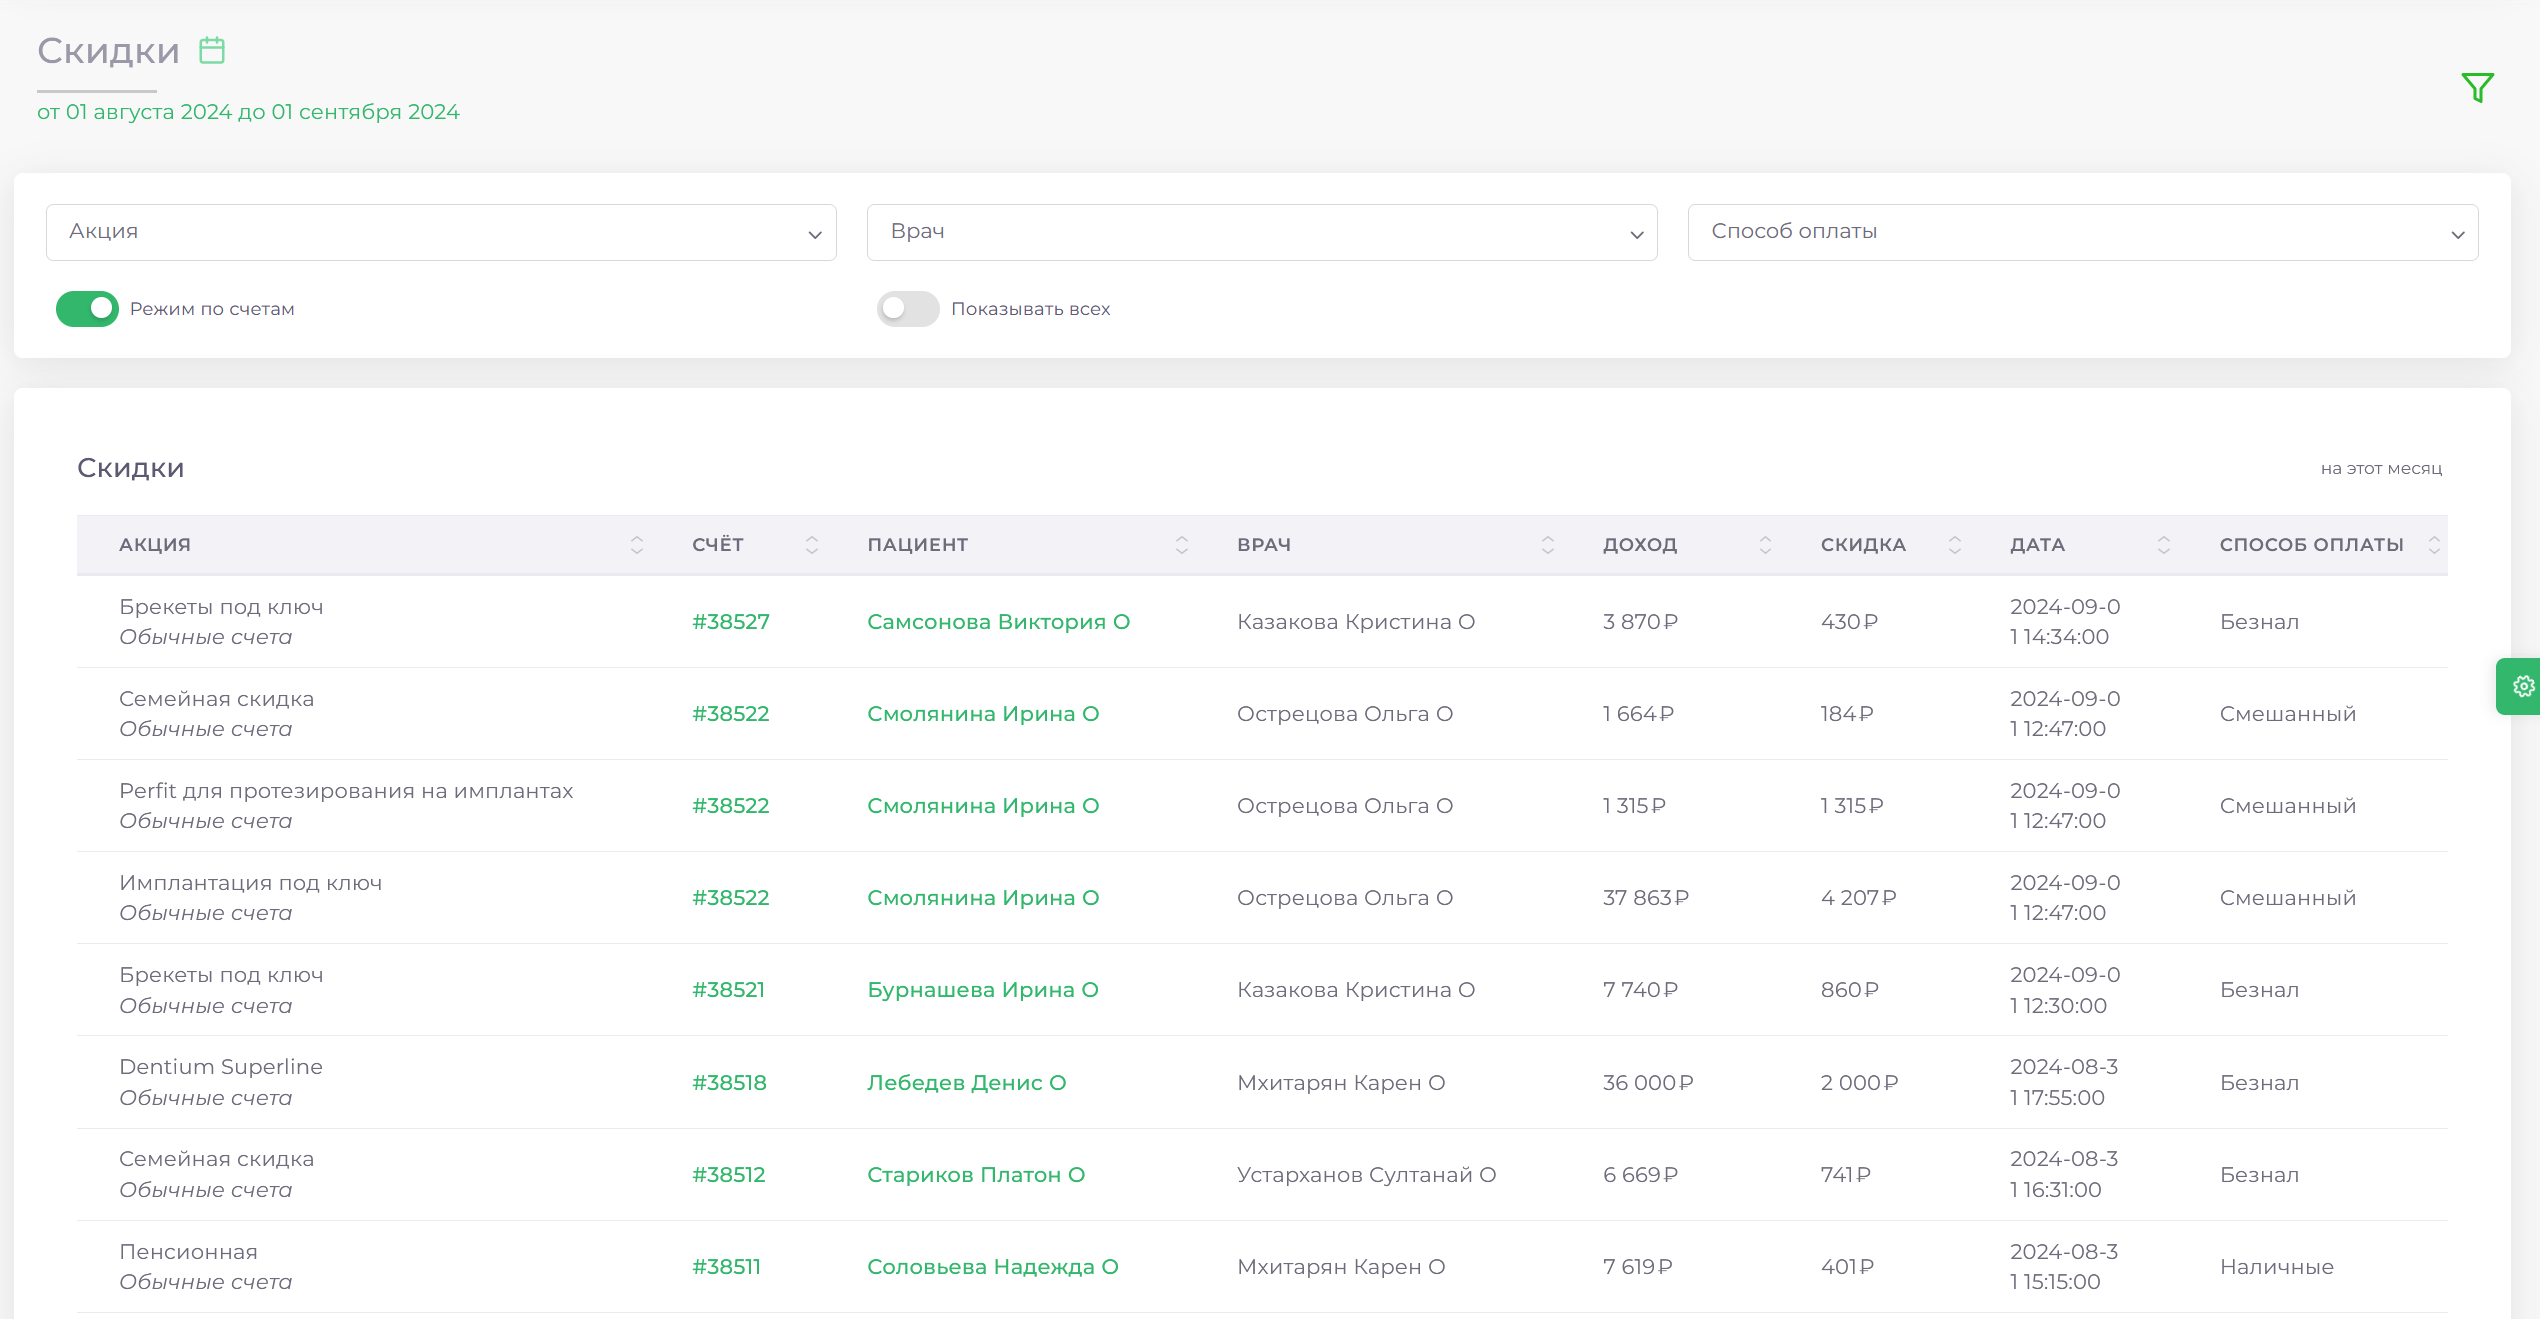Open invoice #38522 in Perfit row
Screen dimensions: 2540x1319
[731, 806]
